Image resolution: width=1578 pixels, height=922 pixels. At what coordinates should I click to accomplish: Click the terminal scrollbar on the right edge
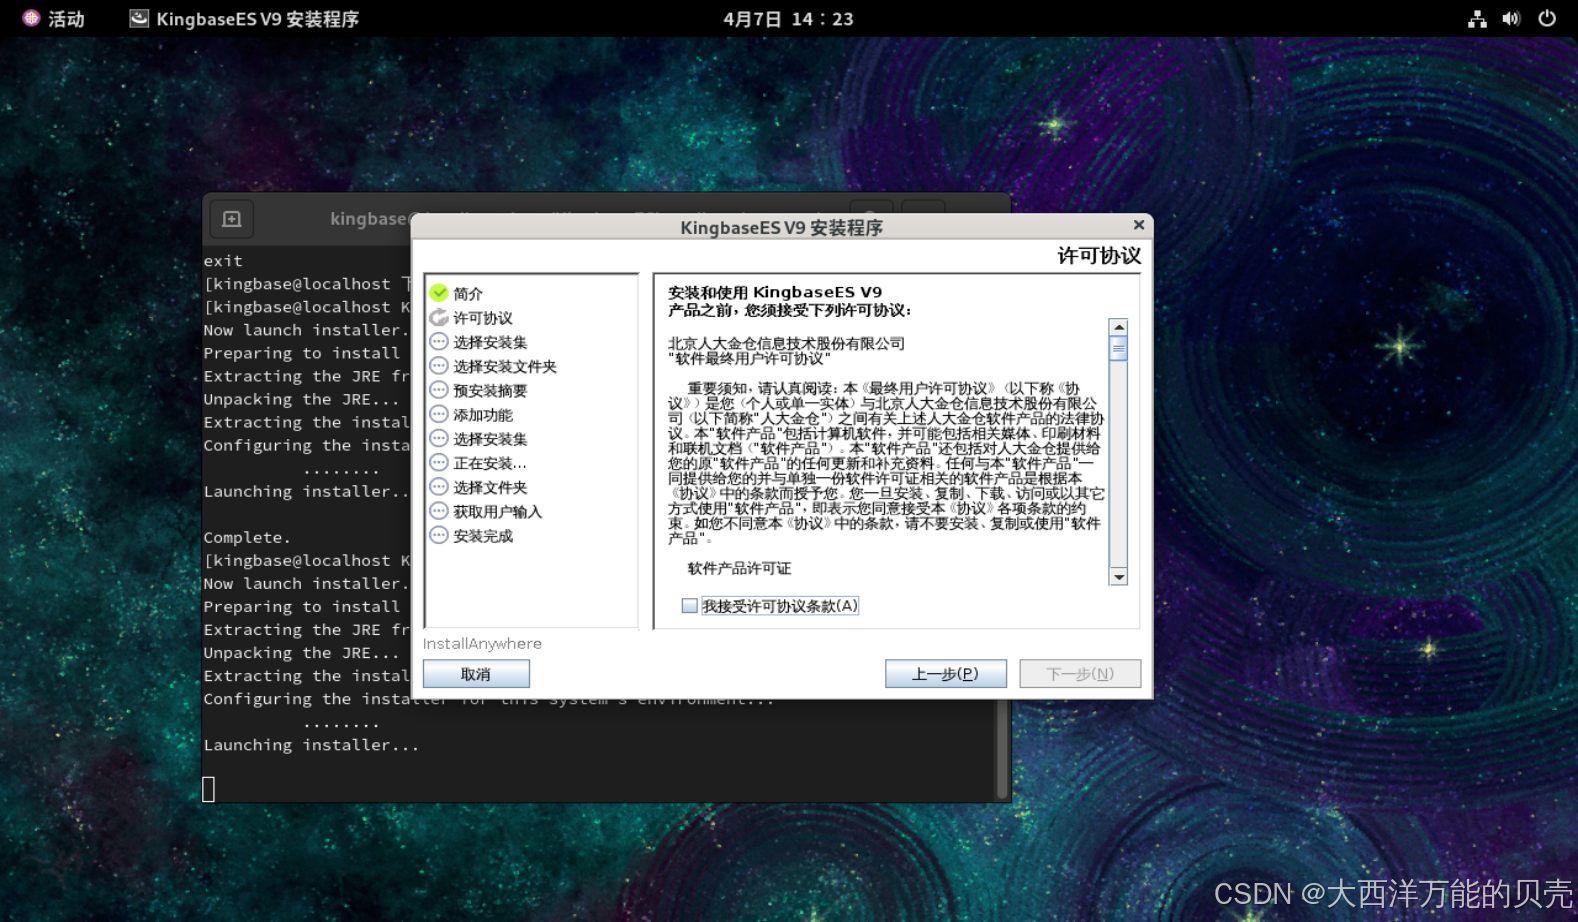1003,748
